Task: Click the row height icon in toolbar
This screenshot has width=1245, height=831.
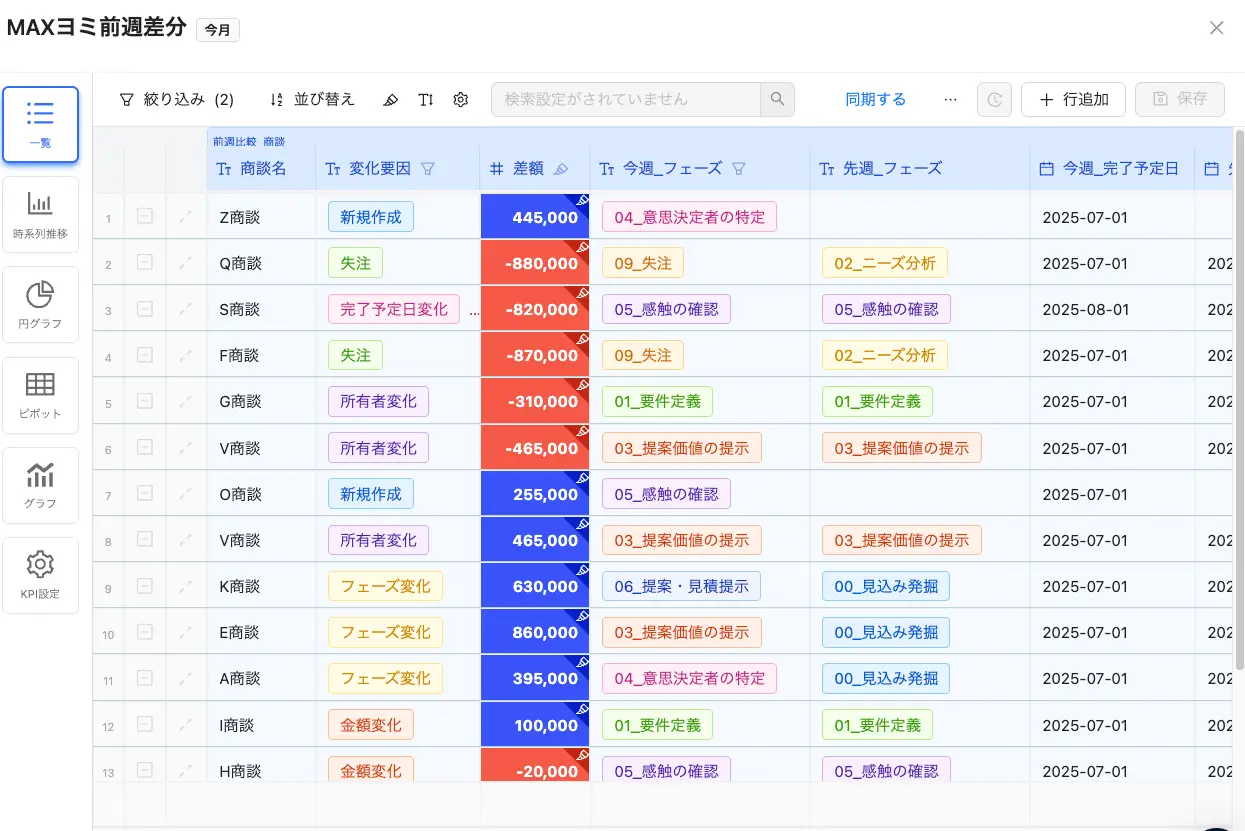Action: (426, 100)
